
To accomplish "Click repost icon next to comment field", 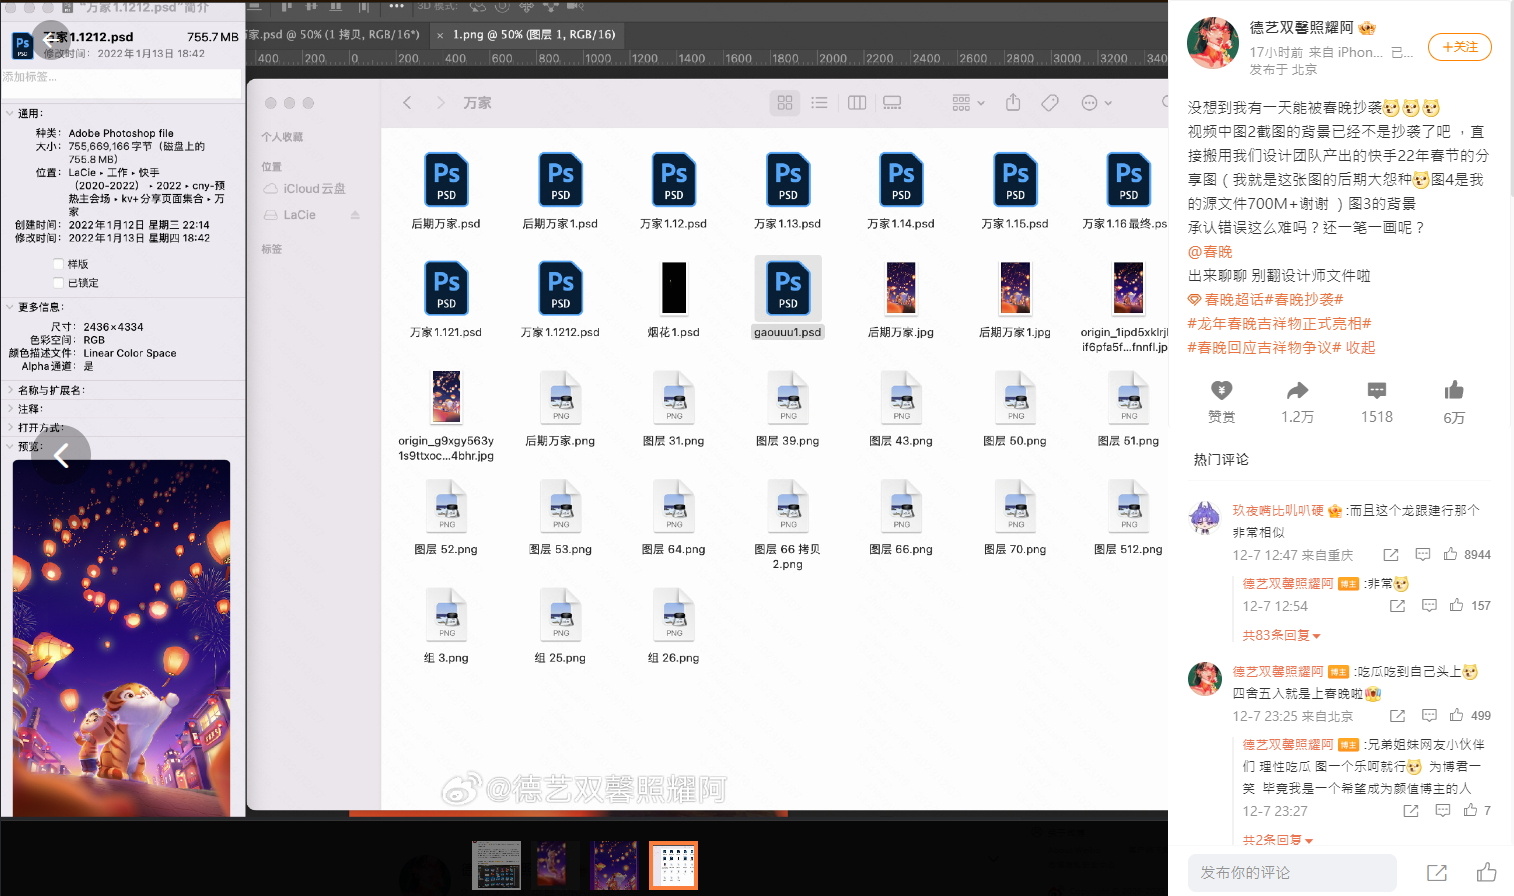I will [1437, 873].
